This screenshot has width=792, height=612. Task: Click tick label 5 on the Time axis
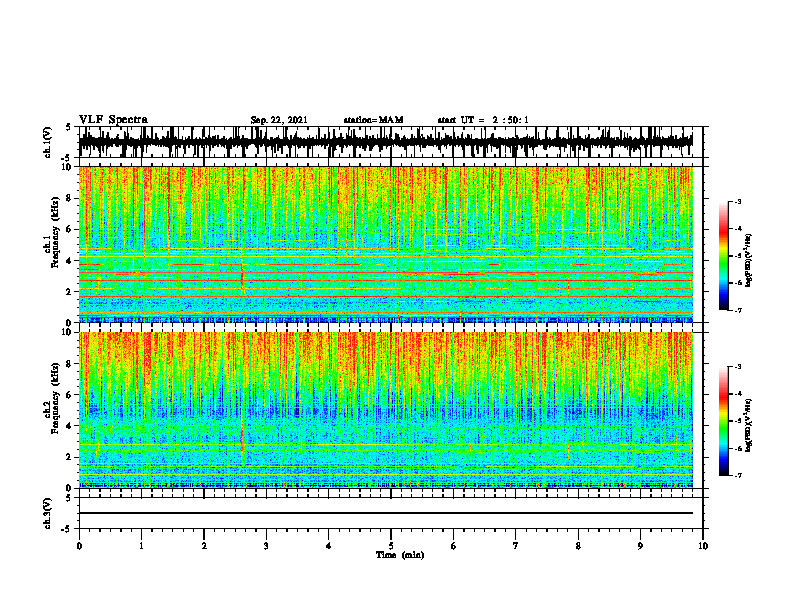pos(391,546)
